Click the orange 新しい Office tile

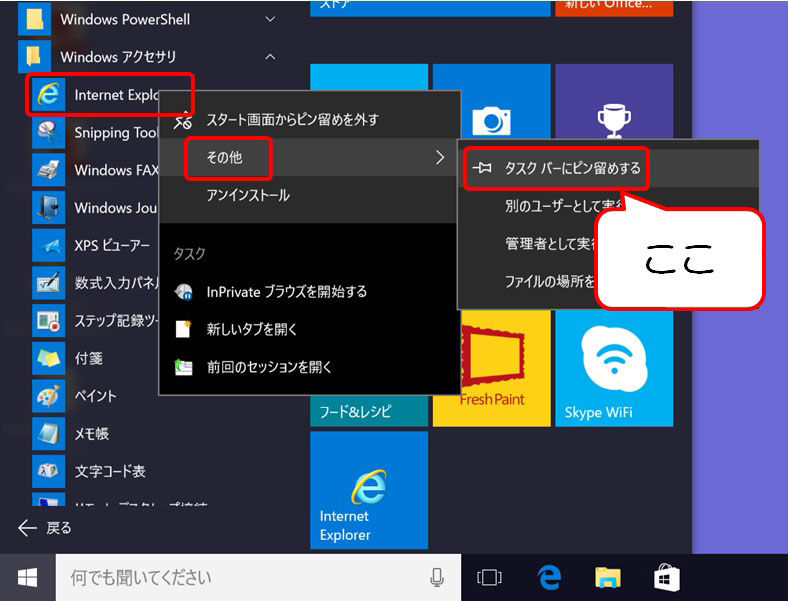tap(614, 8)
